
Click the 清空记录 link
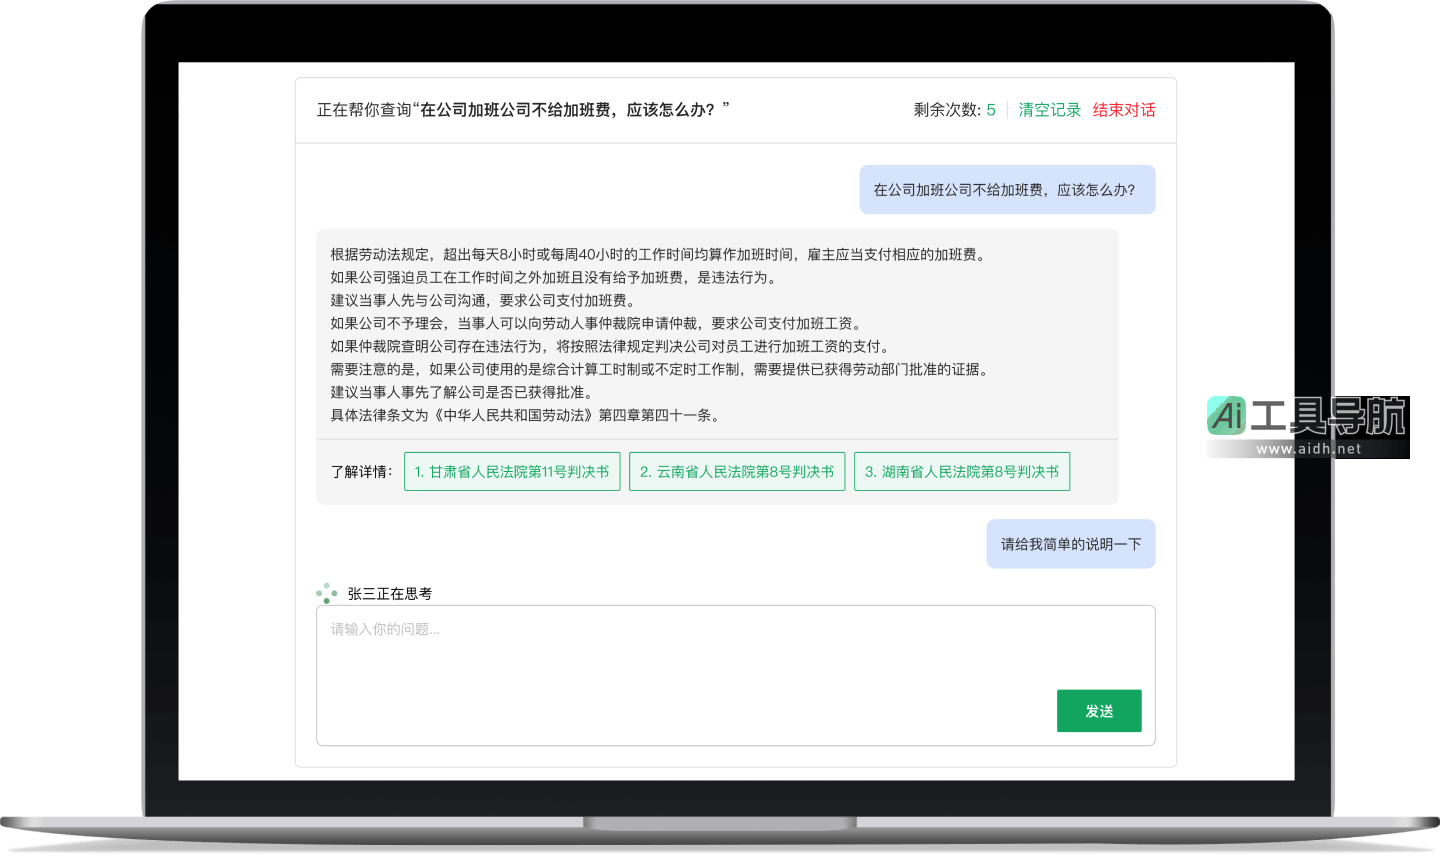1049,110
